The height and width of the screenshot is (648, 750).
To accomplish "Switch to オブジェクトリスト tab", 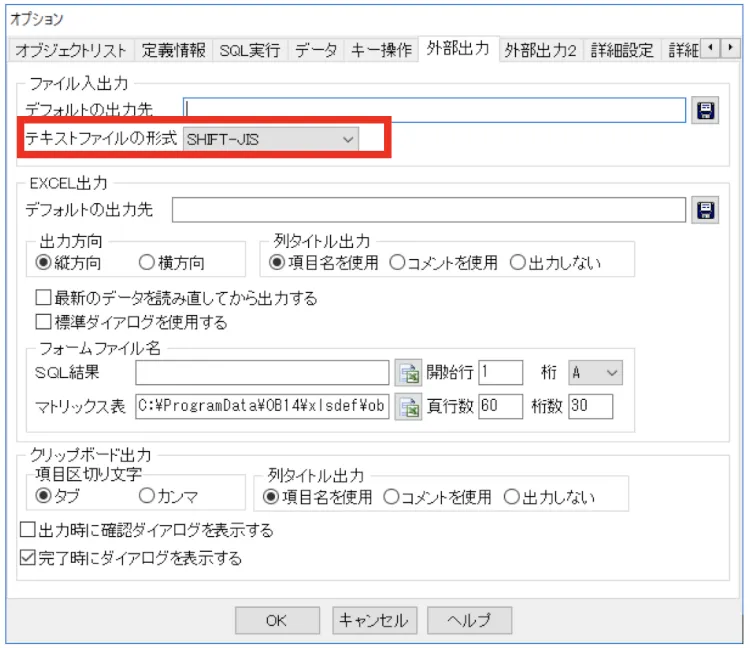I will coord(71,50).
